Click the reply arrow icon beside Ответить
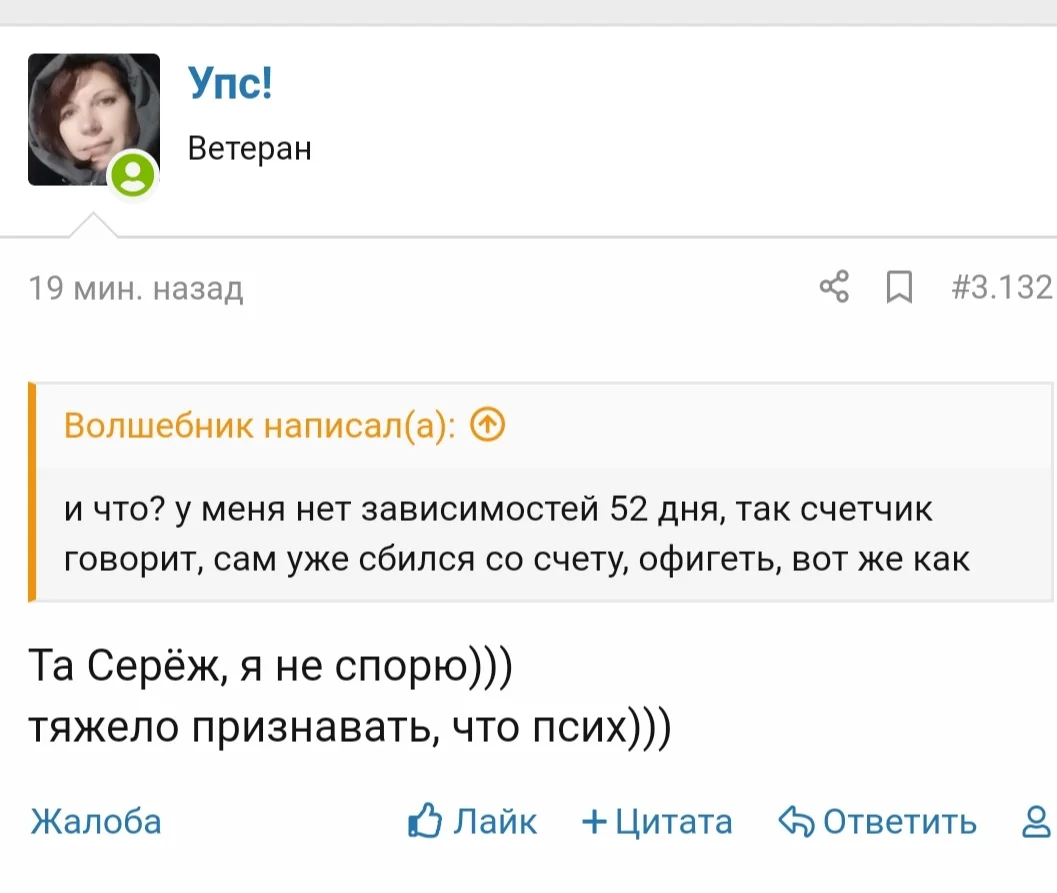 [797, 823]
